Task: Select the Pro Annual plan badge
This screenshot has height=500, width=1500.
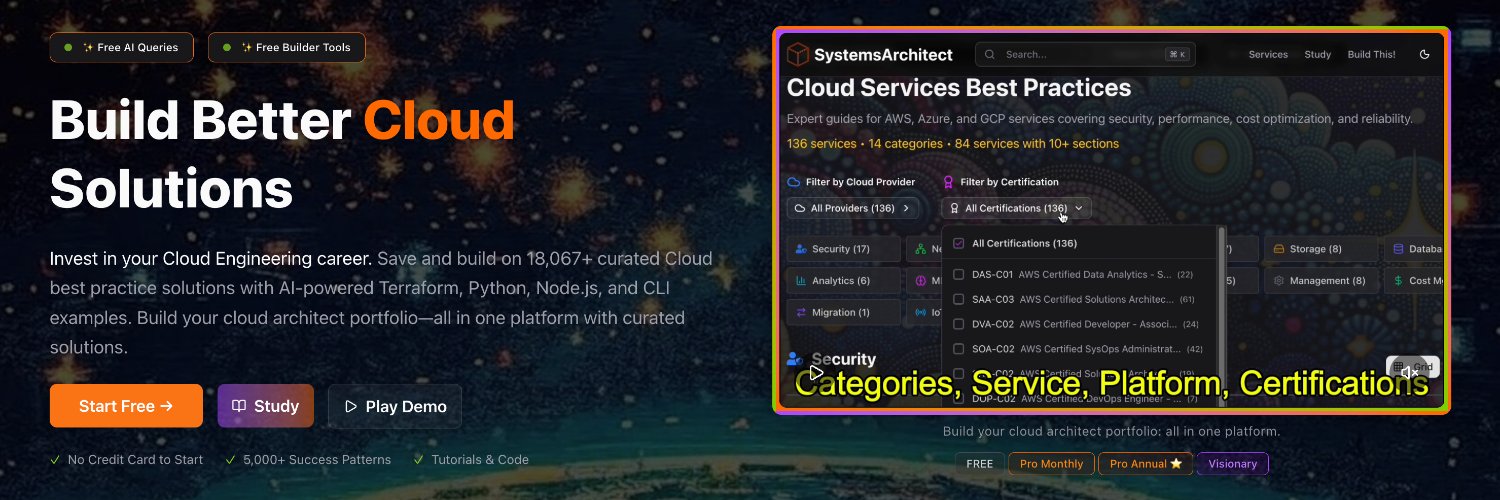Action: [x=1146, y=464]
